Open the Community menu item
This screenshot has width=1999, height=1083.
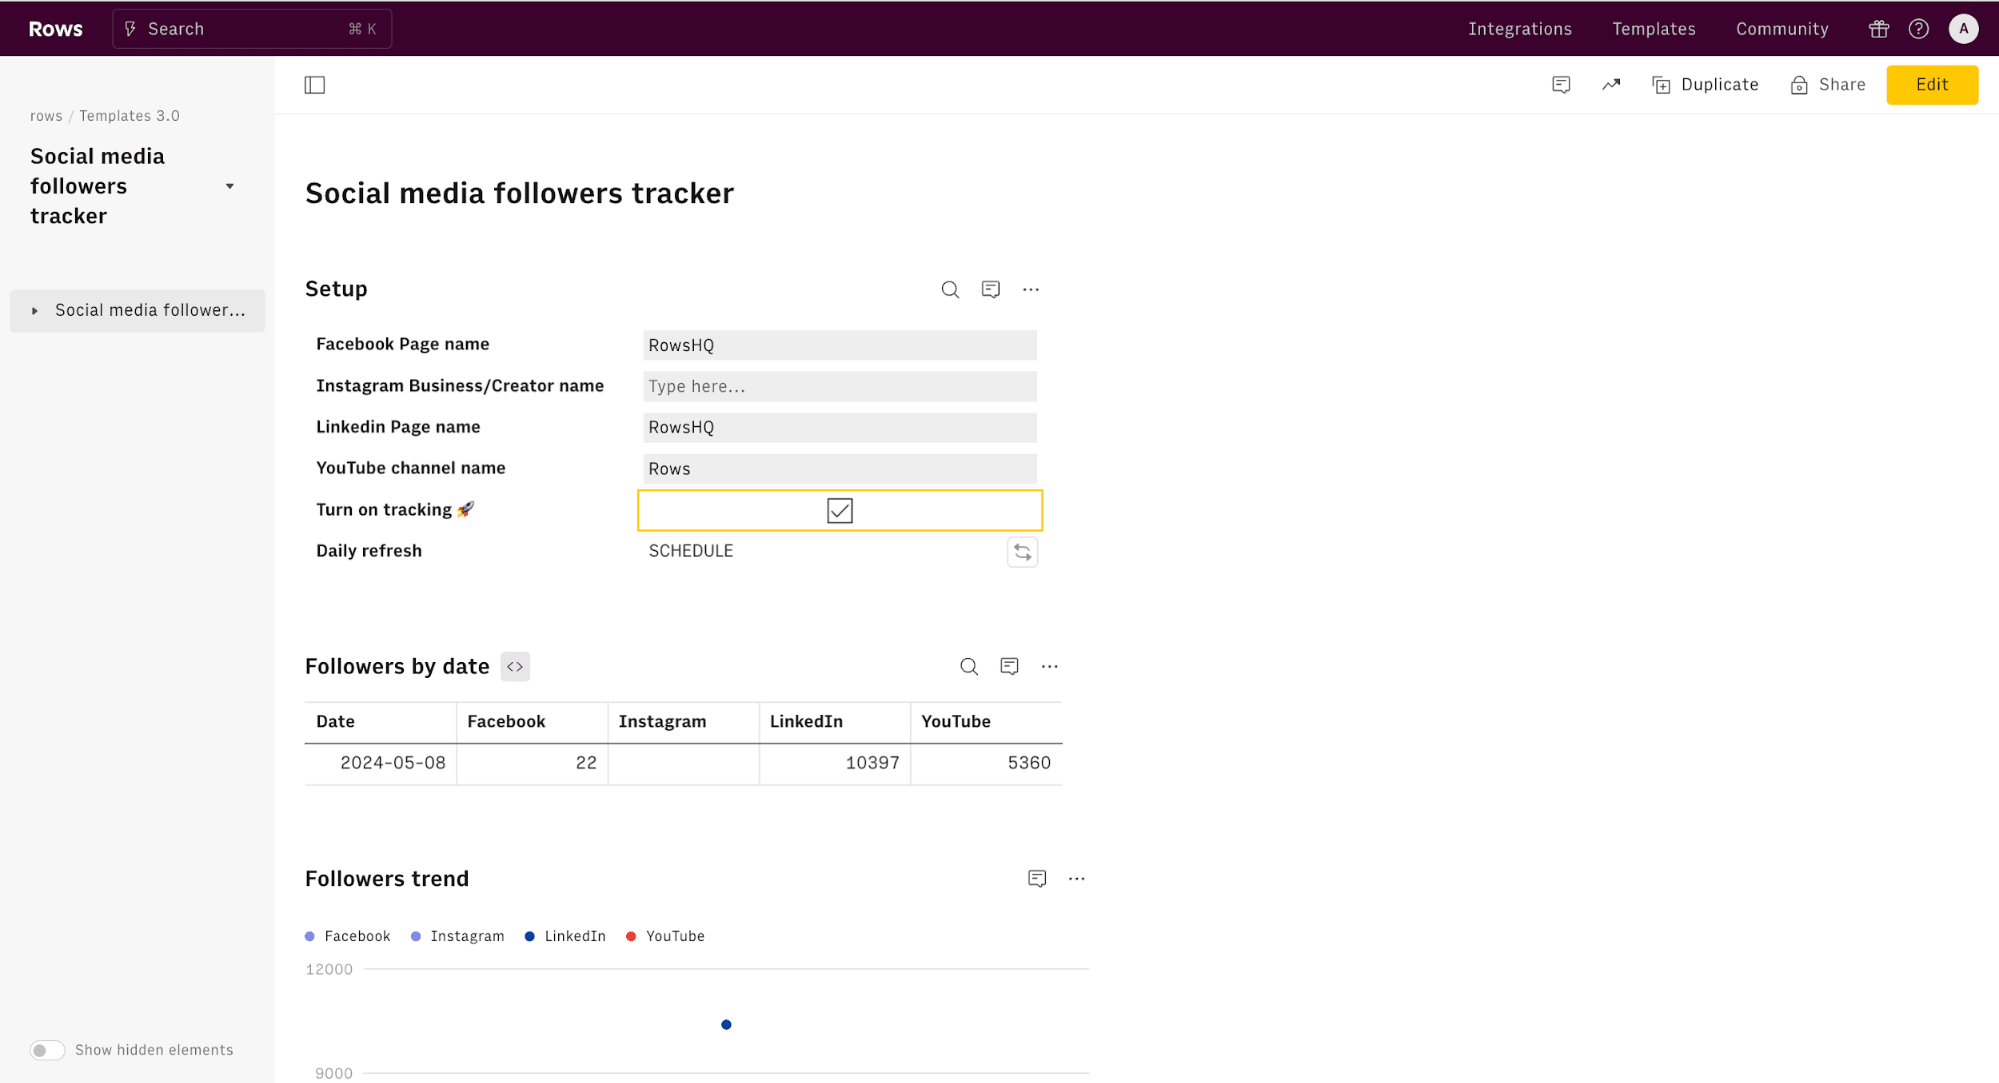[1784, 28]
